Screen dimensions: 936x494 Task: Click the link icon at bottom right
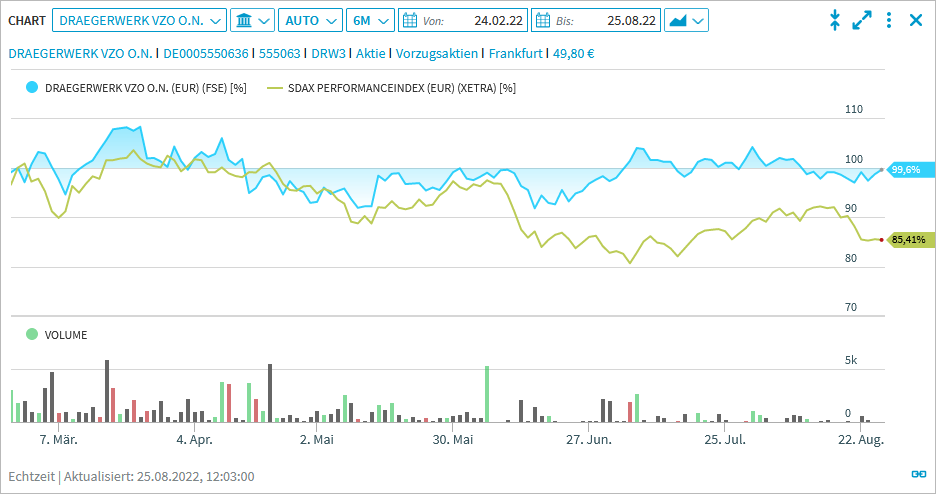(918, 475)
